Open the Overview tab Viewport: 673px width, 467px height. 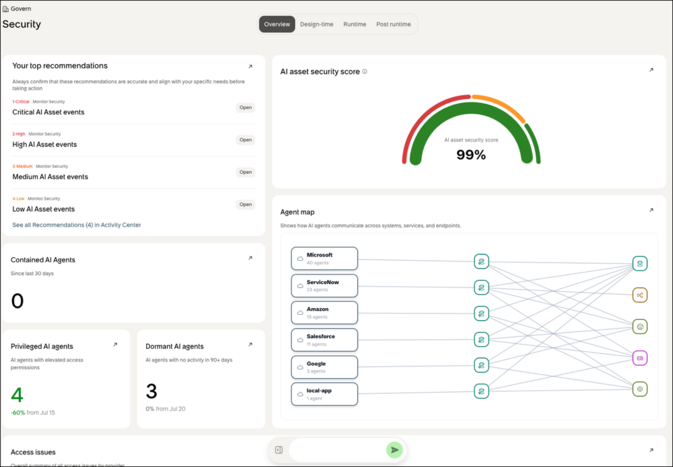(x=277, y=24)
